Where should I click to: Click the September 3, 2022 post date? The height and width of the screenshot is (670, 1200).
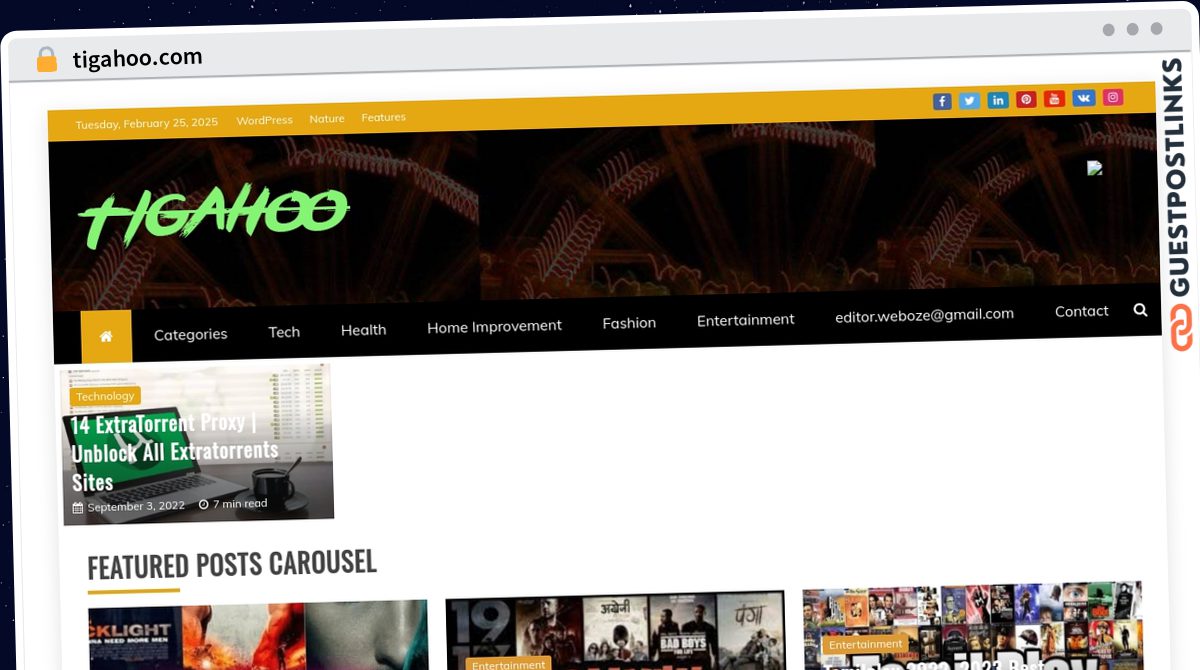(129, 506)
